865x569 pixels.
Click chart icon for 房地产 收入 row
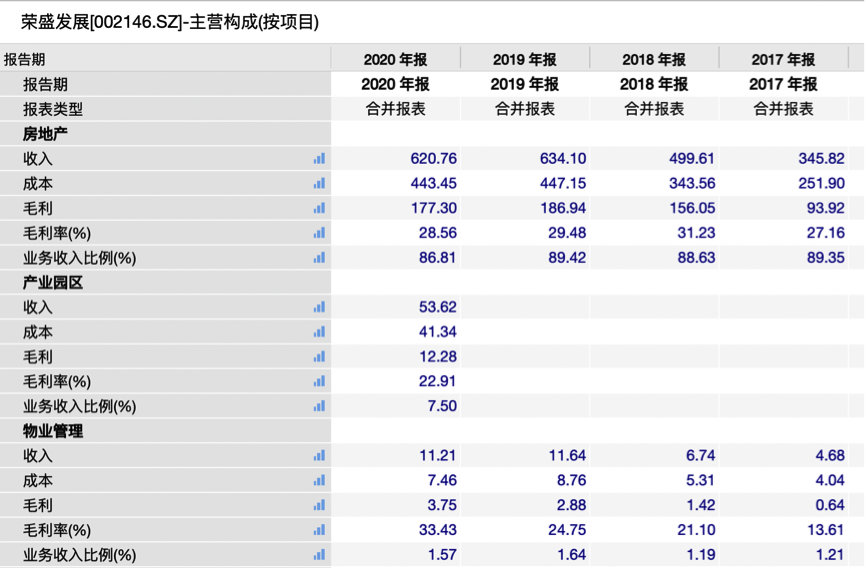coord(319,158)
